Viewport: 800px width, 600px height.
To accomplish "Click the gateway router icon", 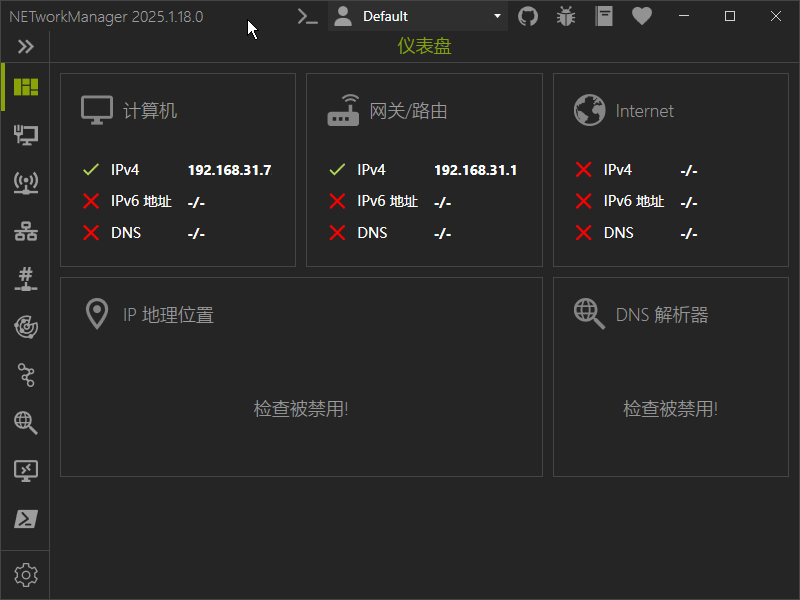I will click(x=343, y=110).
